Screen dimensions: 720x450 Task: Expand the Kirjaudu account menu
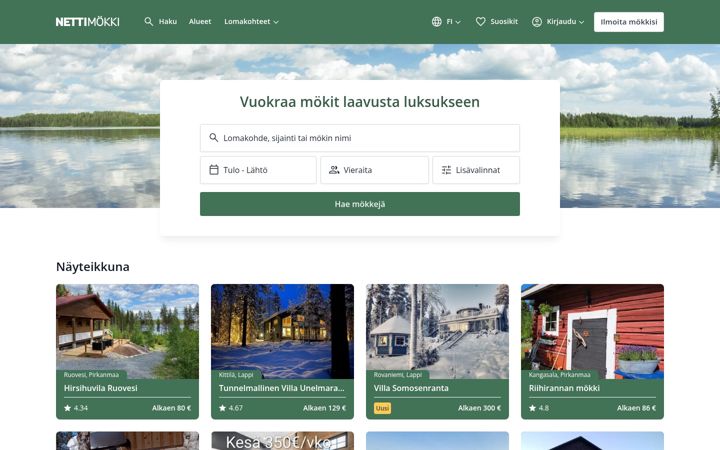[565, 22]
